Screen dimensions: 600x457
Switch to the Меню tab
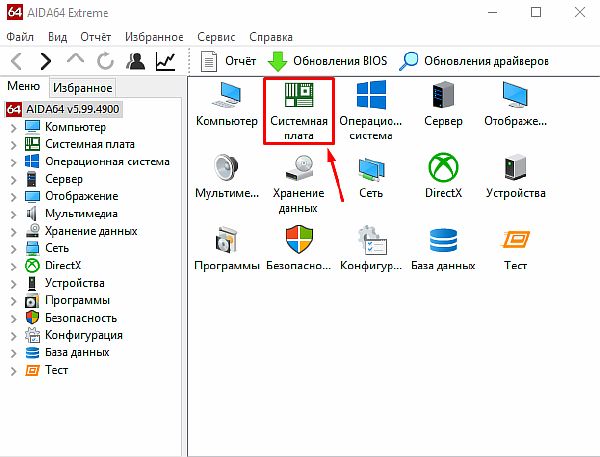coord(24,86)
